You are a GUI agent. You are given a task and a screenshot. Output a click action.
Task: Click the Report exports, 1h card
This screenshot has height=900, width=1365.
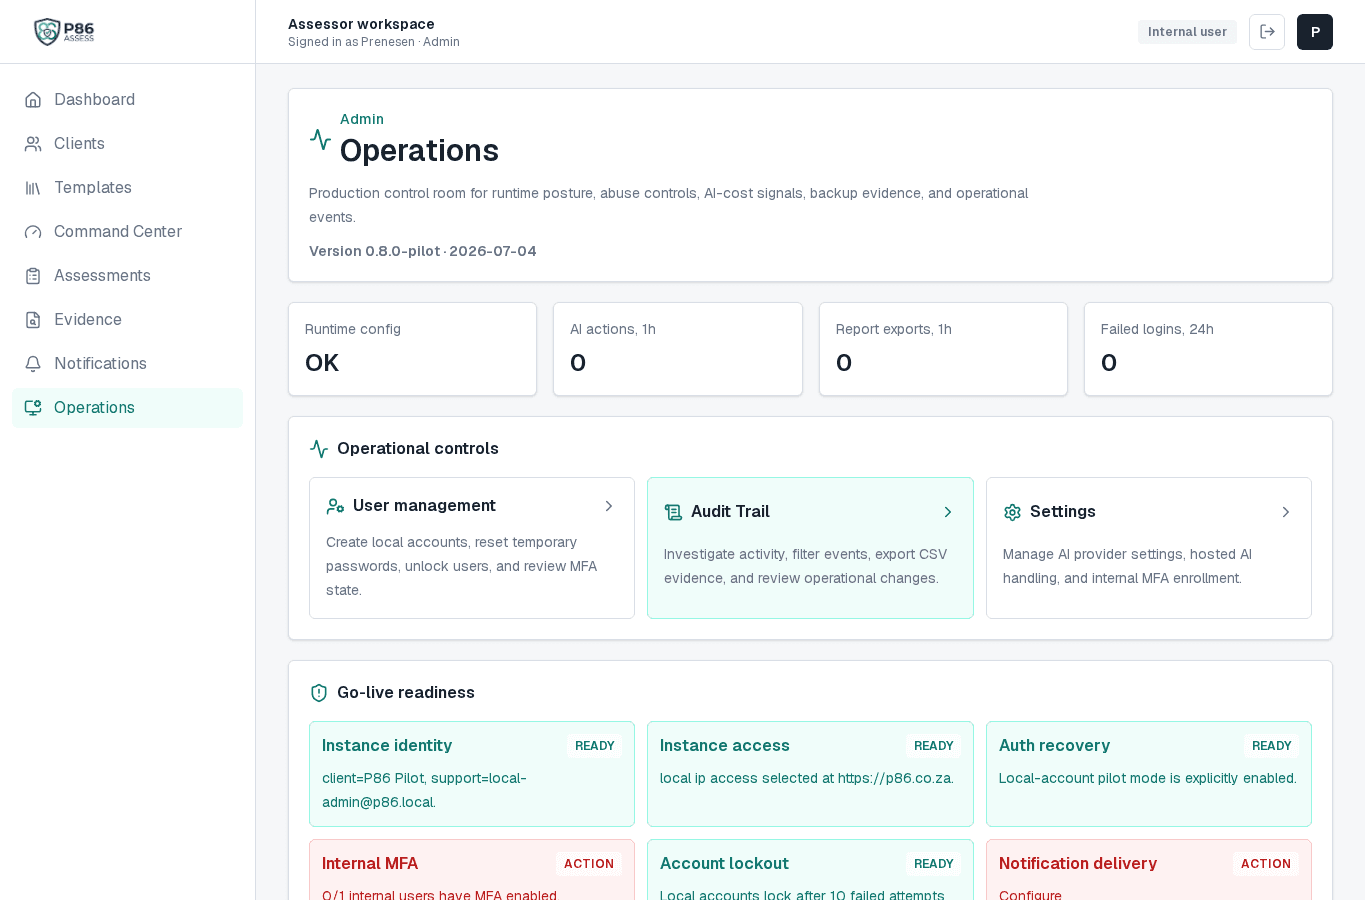point(943,349)
